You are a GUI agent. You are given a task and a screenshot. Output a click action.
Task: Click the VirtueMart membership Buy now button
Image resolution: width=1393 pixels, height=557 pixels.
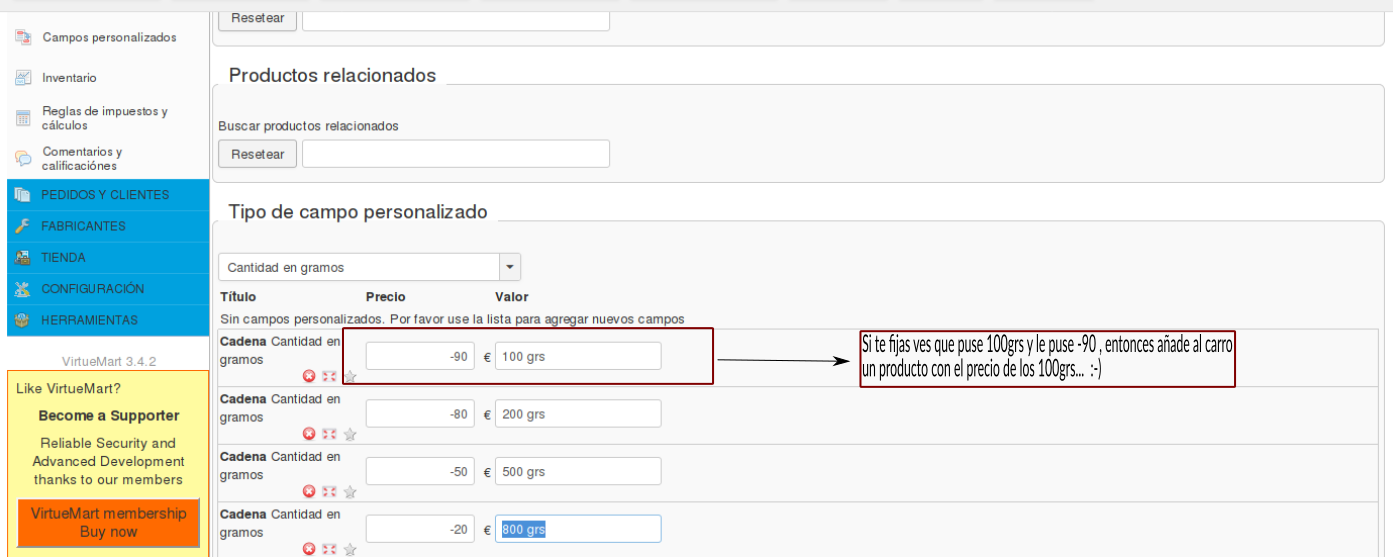109,522
